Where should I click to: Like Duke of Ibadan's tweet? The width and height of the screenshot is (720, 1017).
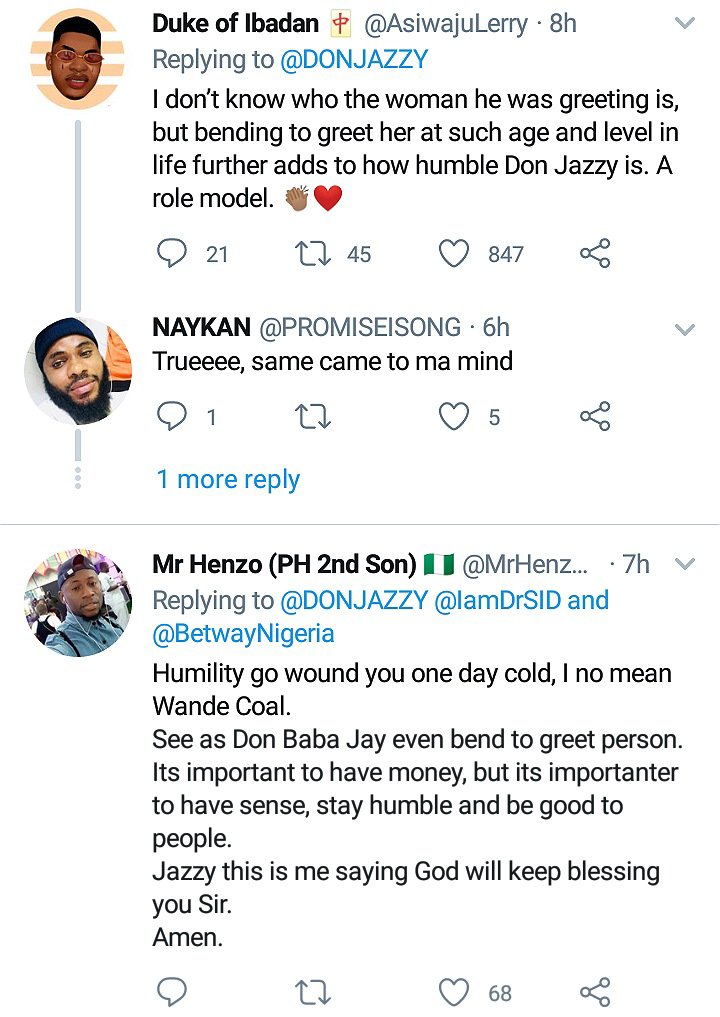(x=455, y=254)
